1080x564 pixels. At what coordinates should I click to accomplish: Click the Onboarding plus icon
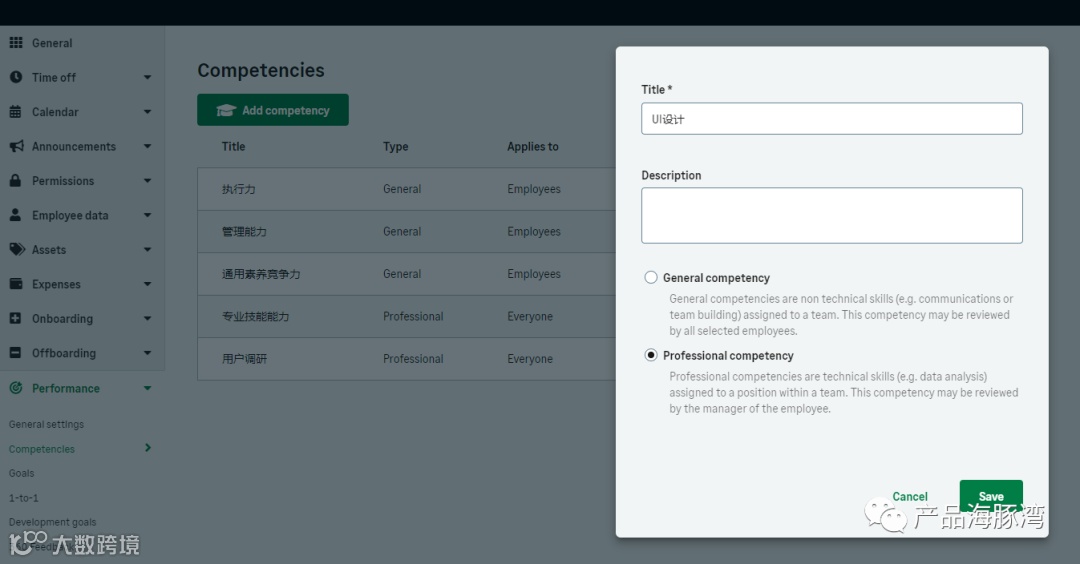coord(16,319)
